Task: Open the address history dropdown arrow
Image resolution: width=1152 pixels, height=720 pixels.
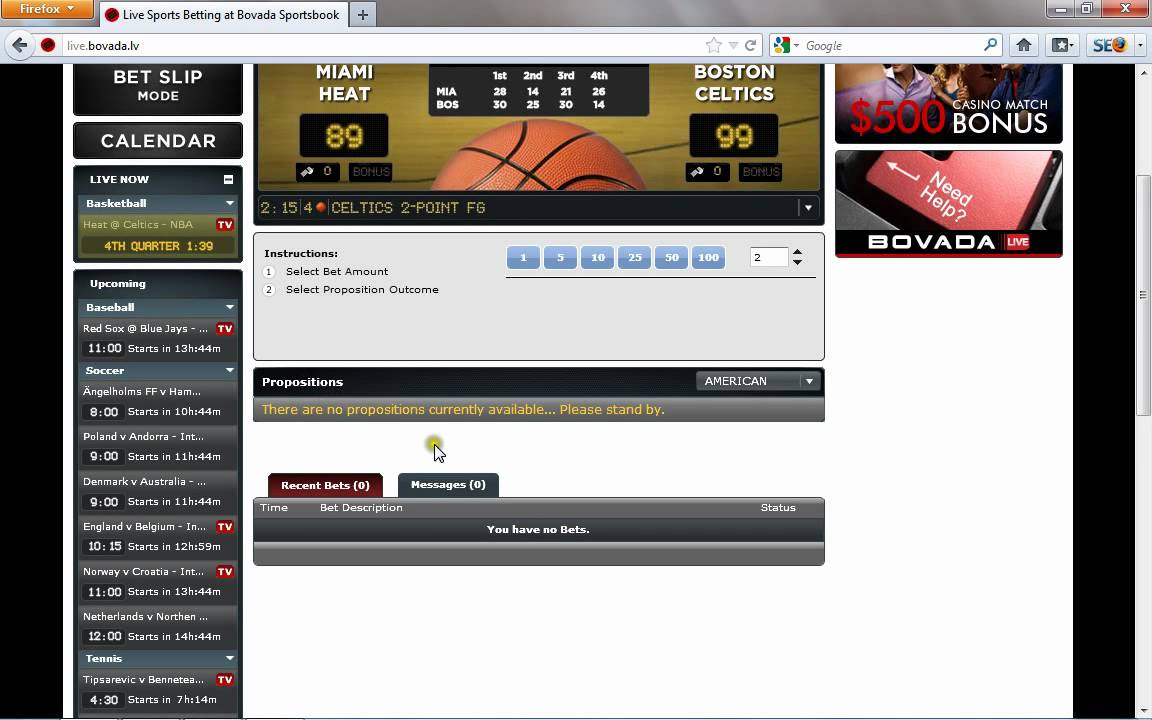Action: 733,46
